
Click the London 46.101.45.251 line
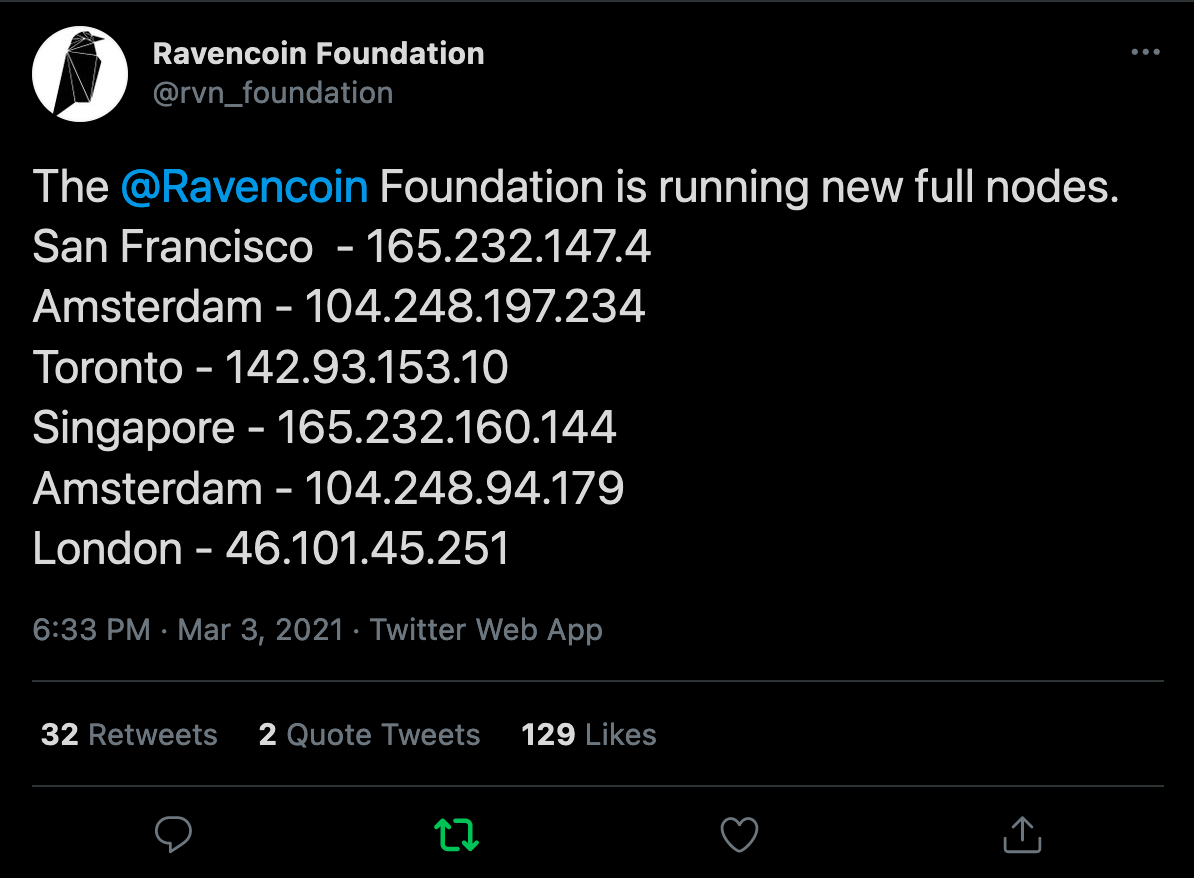[x=271, y=549]
